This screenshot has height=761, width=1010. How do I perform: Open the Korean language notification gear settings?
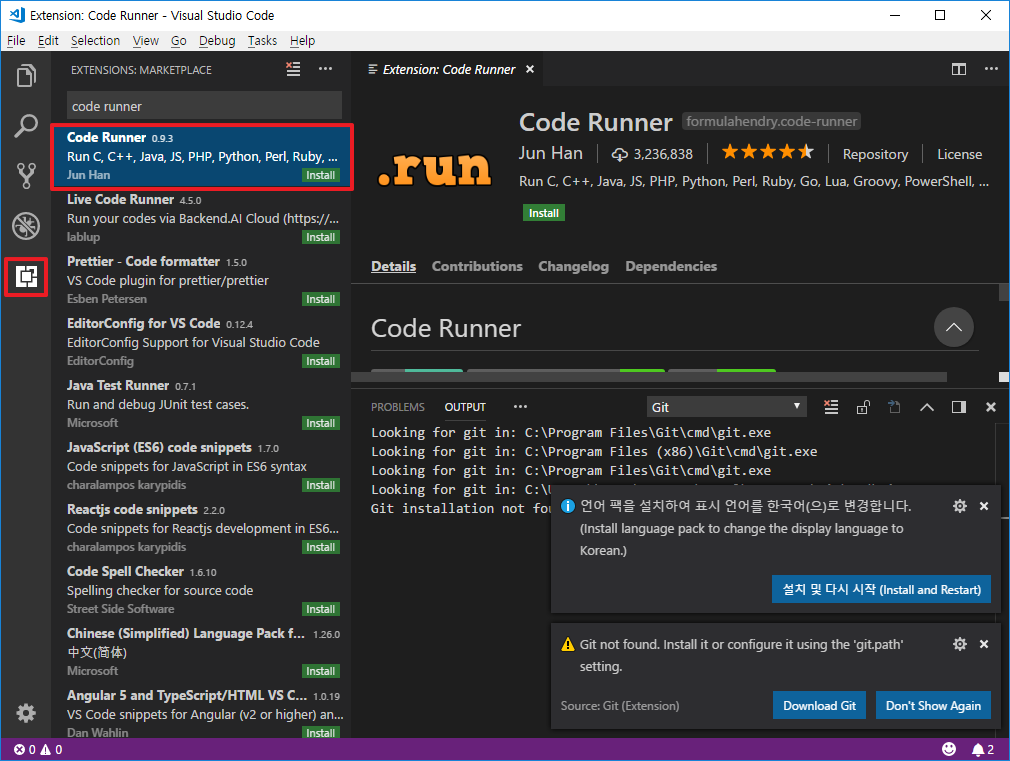click(x=959, y=506)
